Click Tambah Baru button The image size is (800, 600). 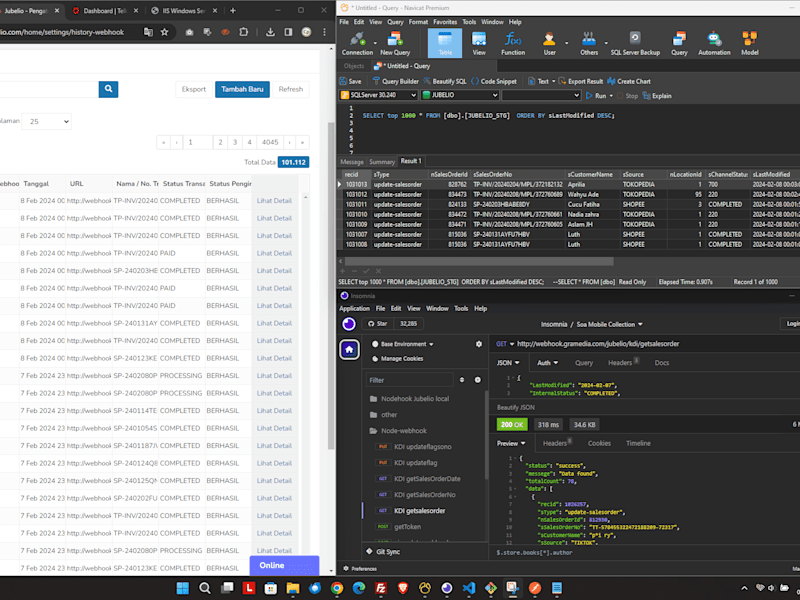click(242, 89)
